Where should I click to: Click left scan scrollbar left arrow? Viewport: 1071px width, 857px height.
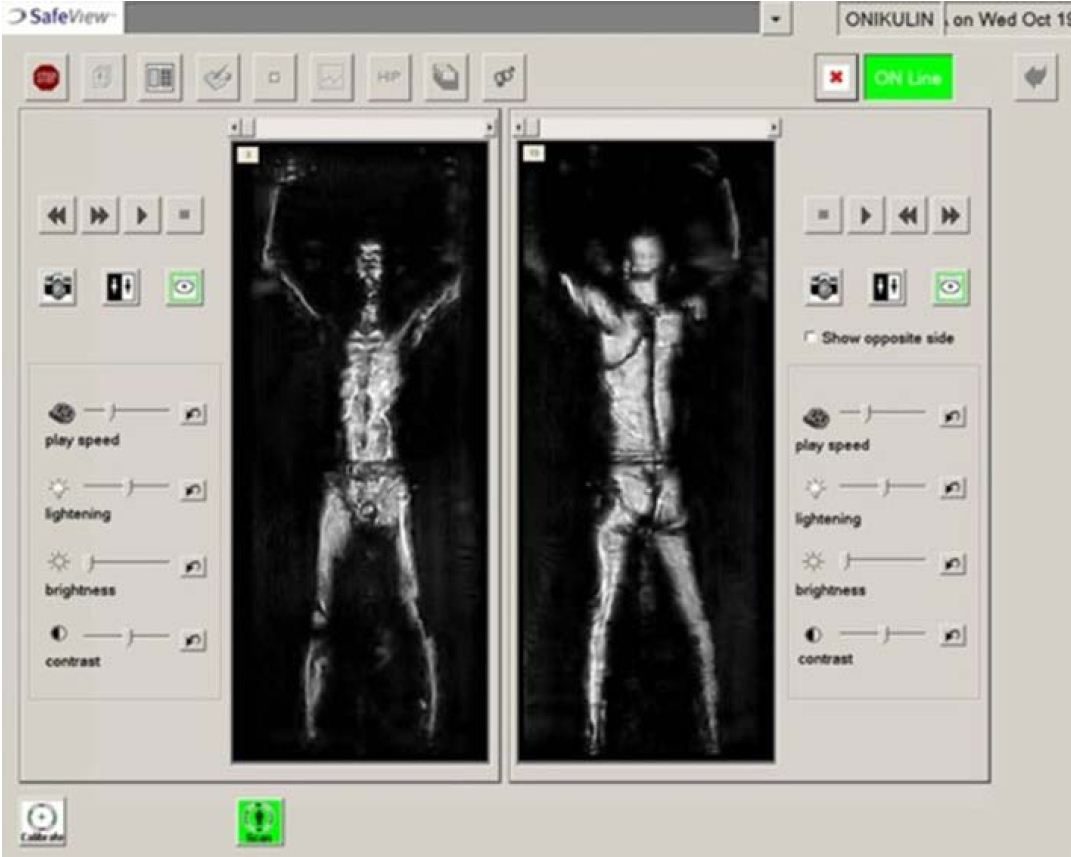234,127
